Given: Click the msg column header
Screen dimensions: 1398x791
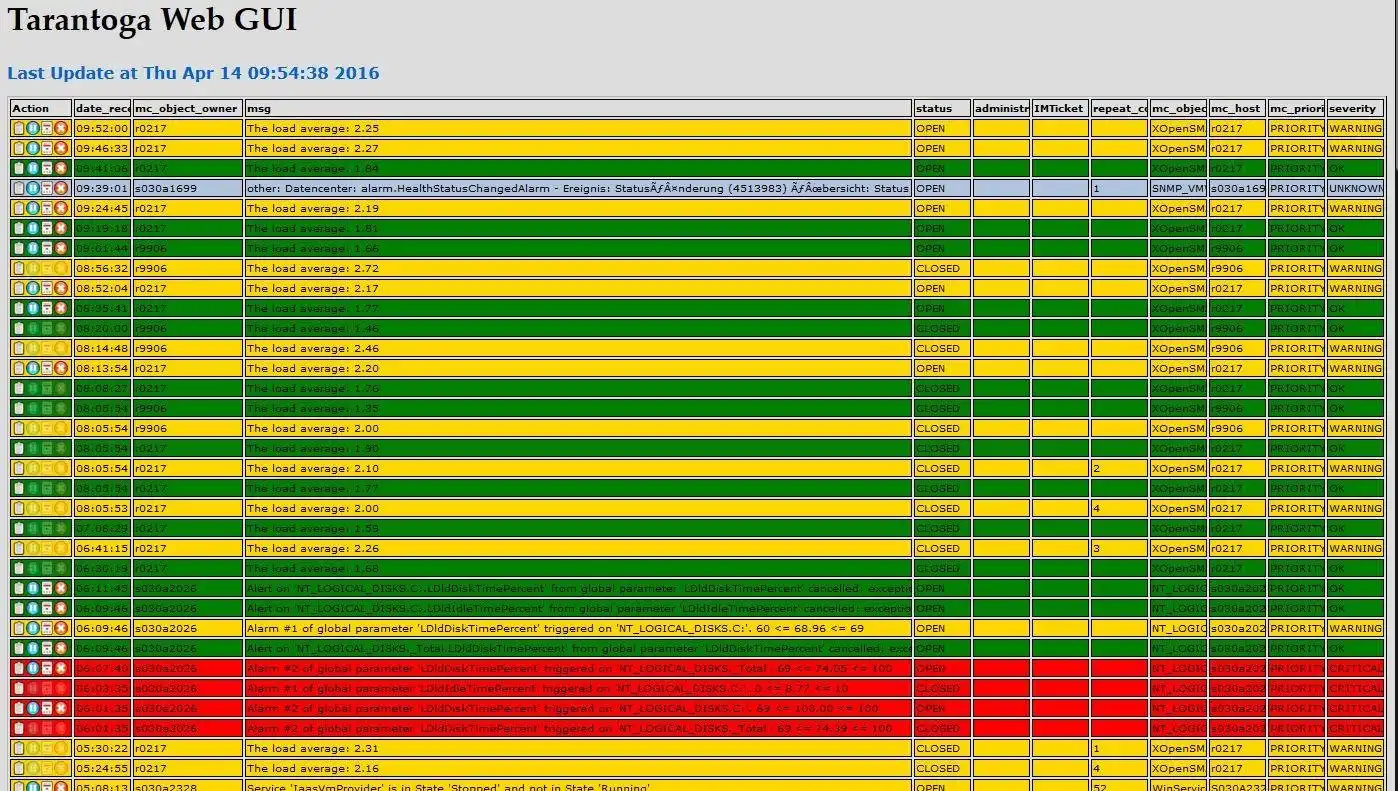Looking at the screenshot, I should coord(578,108).
